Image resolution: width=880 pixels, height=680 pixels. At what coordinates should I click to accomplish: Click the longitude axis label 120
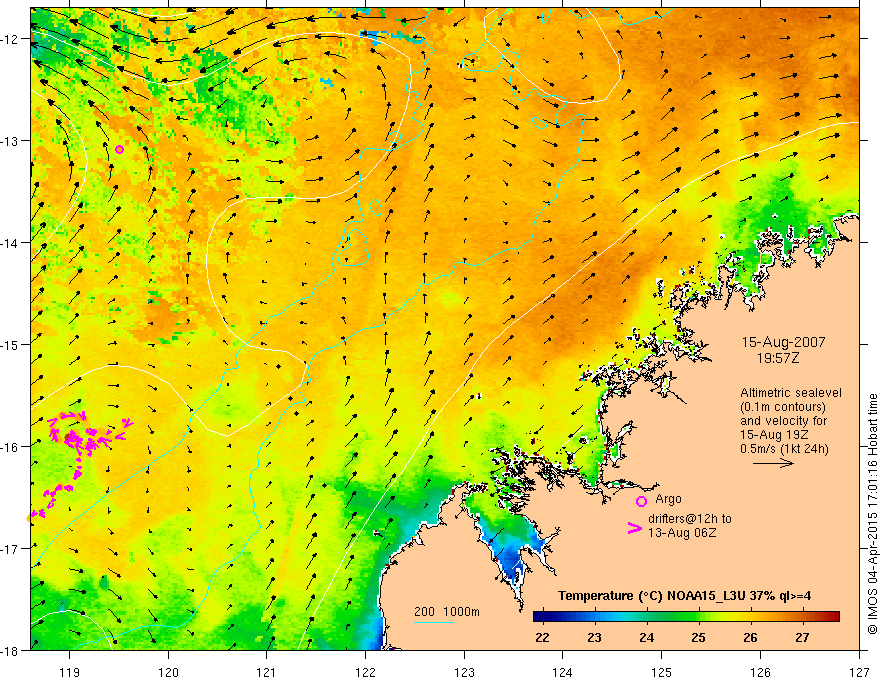click(168, 672)
